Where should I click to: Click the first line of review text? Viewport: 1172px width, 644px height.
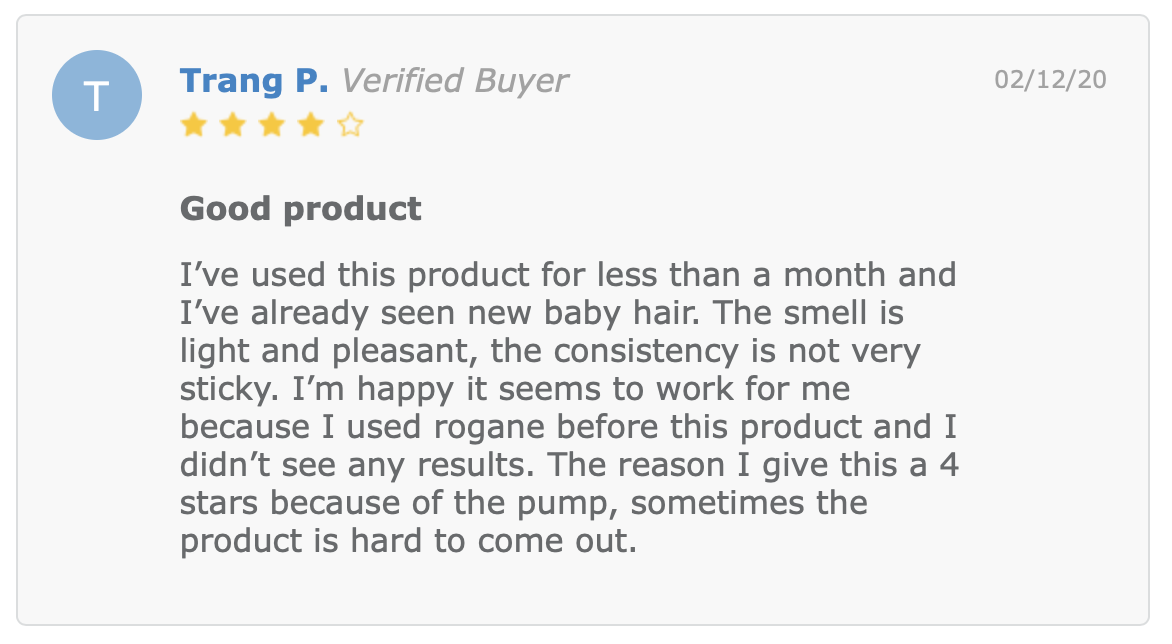click(568, 275)
